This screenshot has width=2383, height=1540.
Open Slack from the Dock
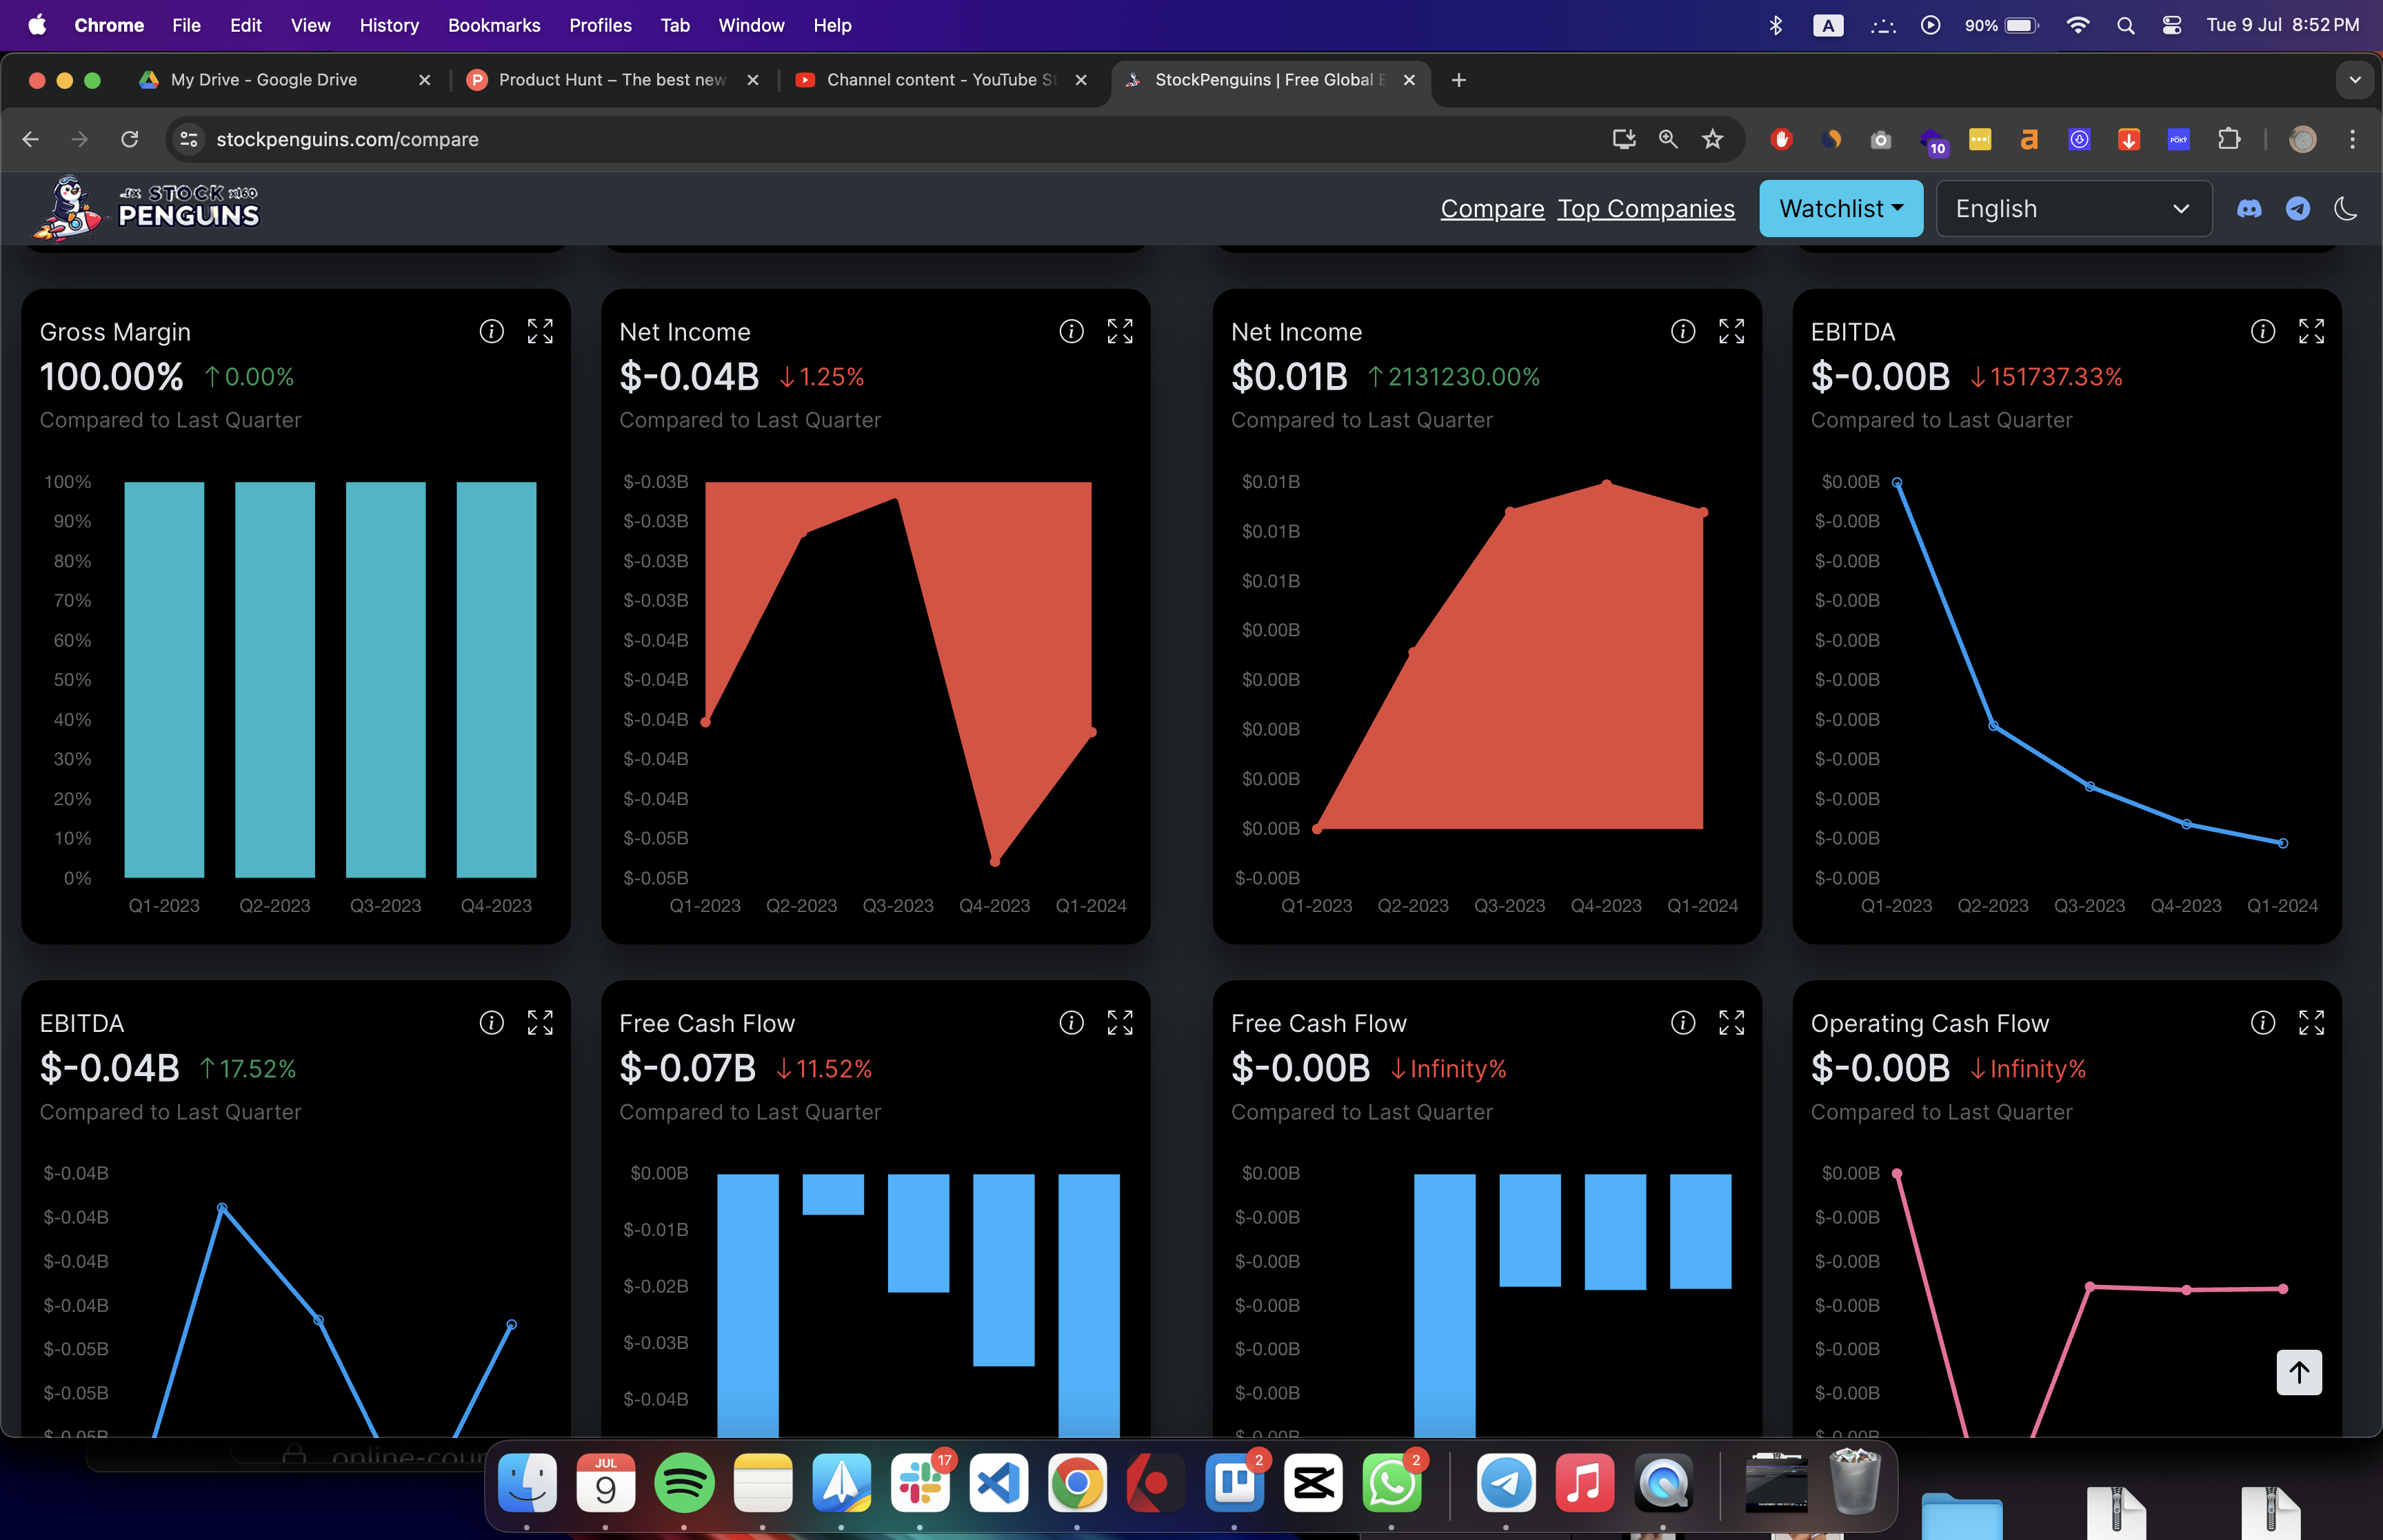coord(920,1482)
